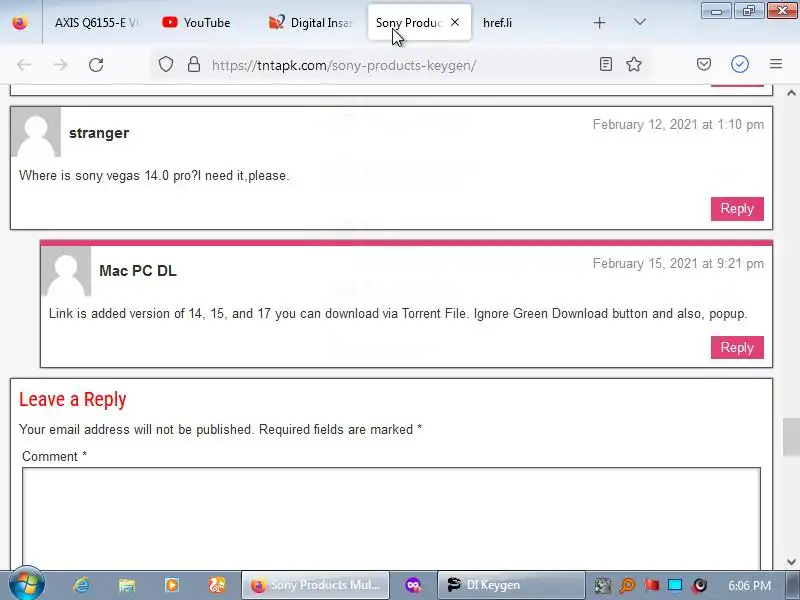
Task: Click the orange magnifier tray icon
Action: pyautogui.click(x=627, y=585)
